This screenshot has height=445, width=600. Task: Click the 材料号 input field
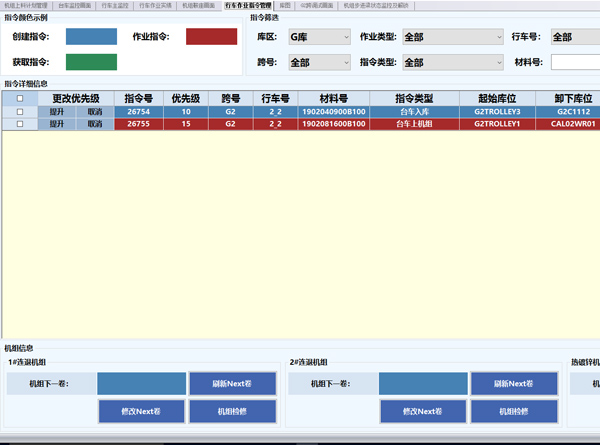pyautogui.click(x=575, y=62)
